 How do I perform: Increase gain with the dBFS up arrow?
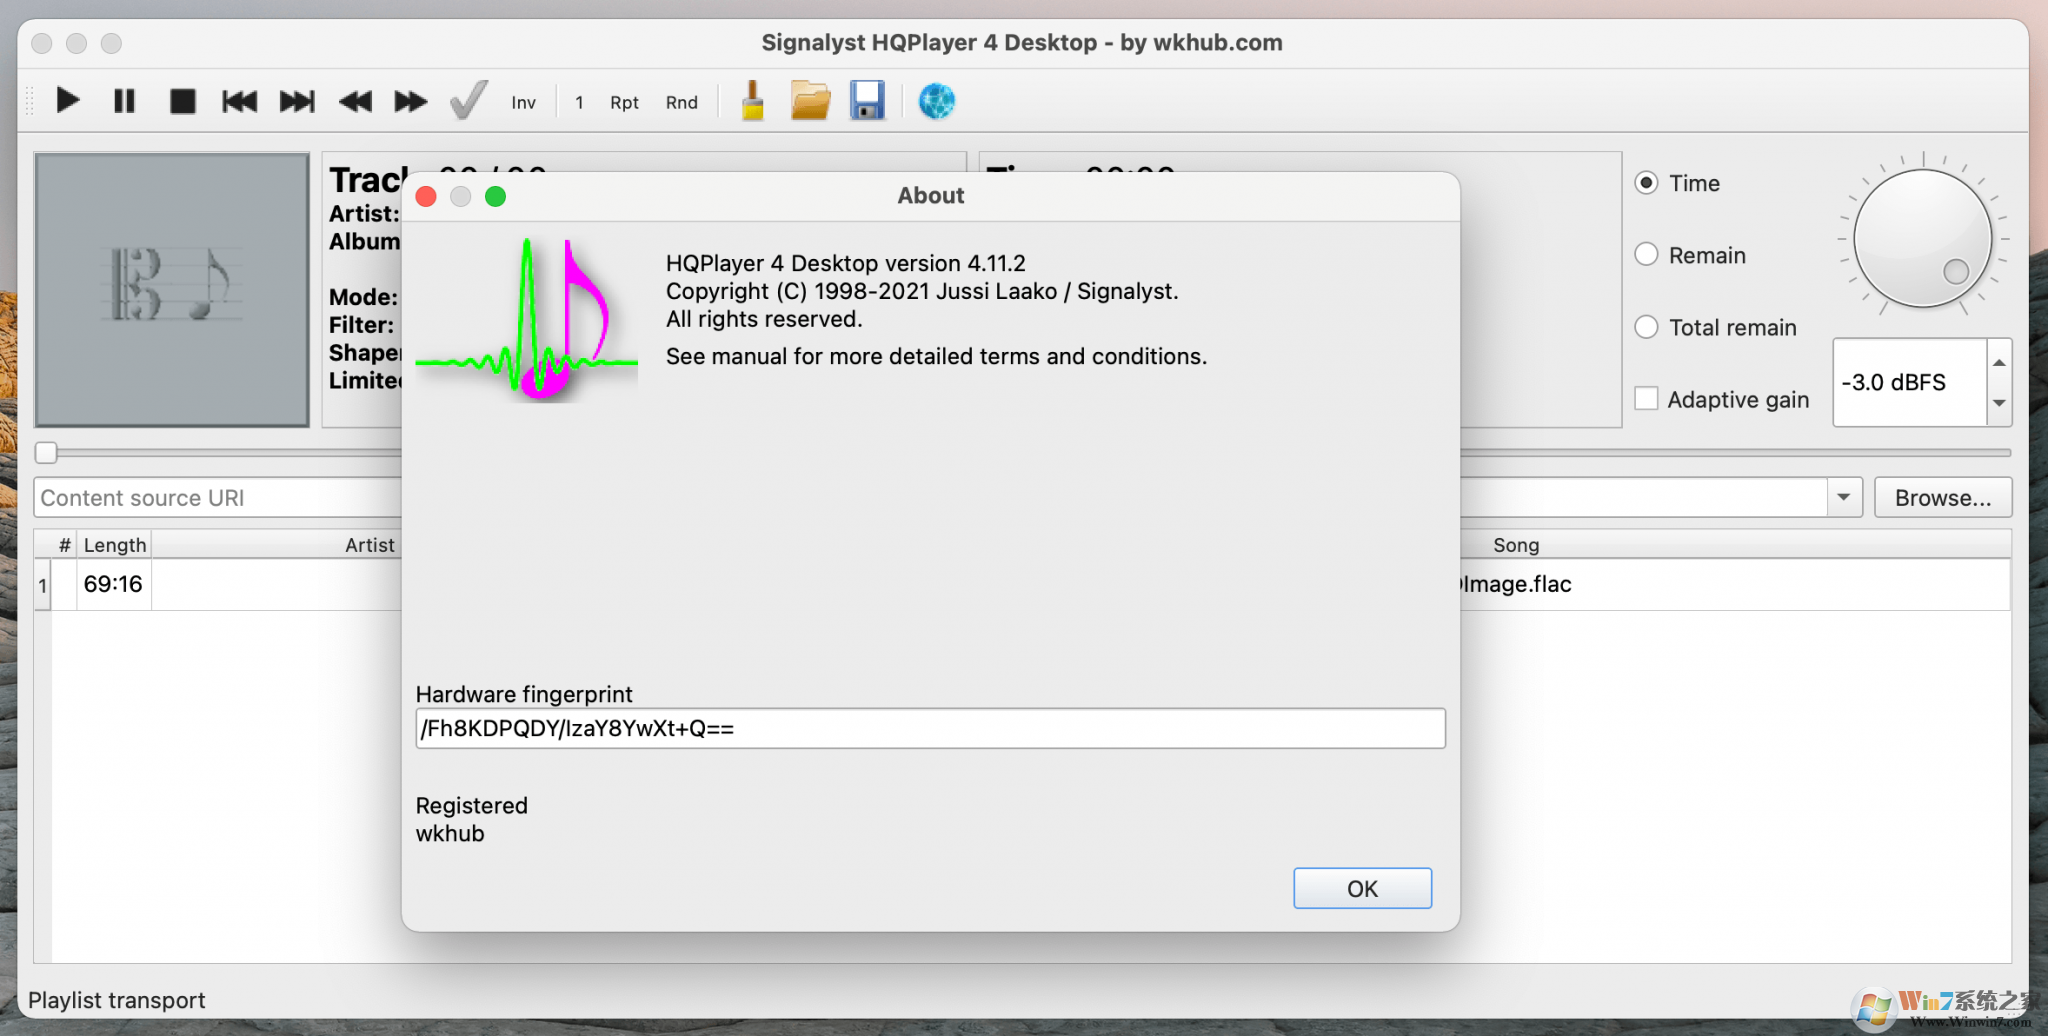(x=1999, y=362)
